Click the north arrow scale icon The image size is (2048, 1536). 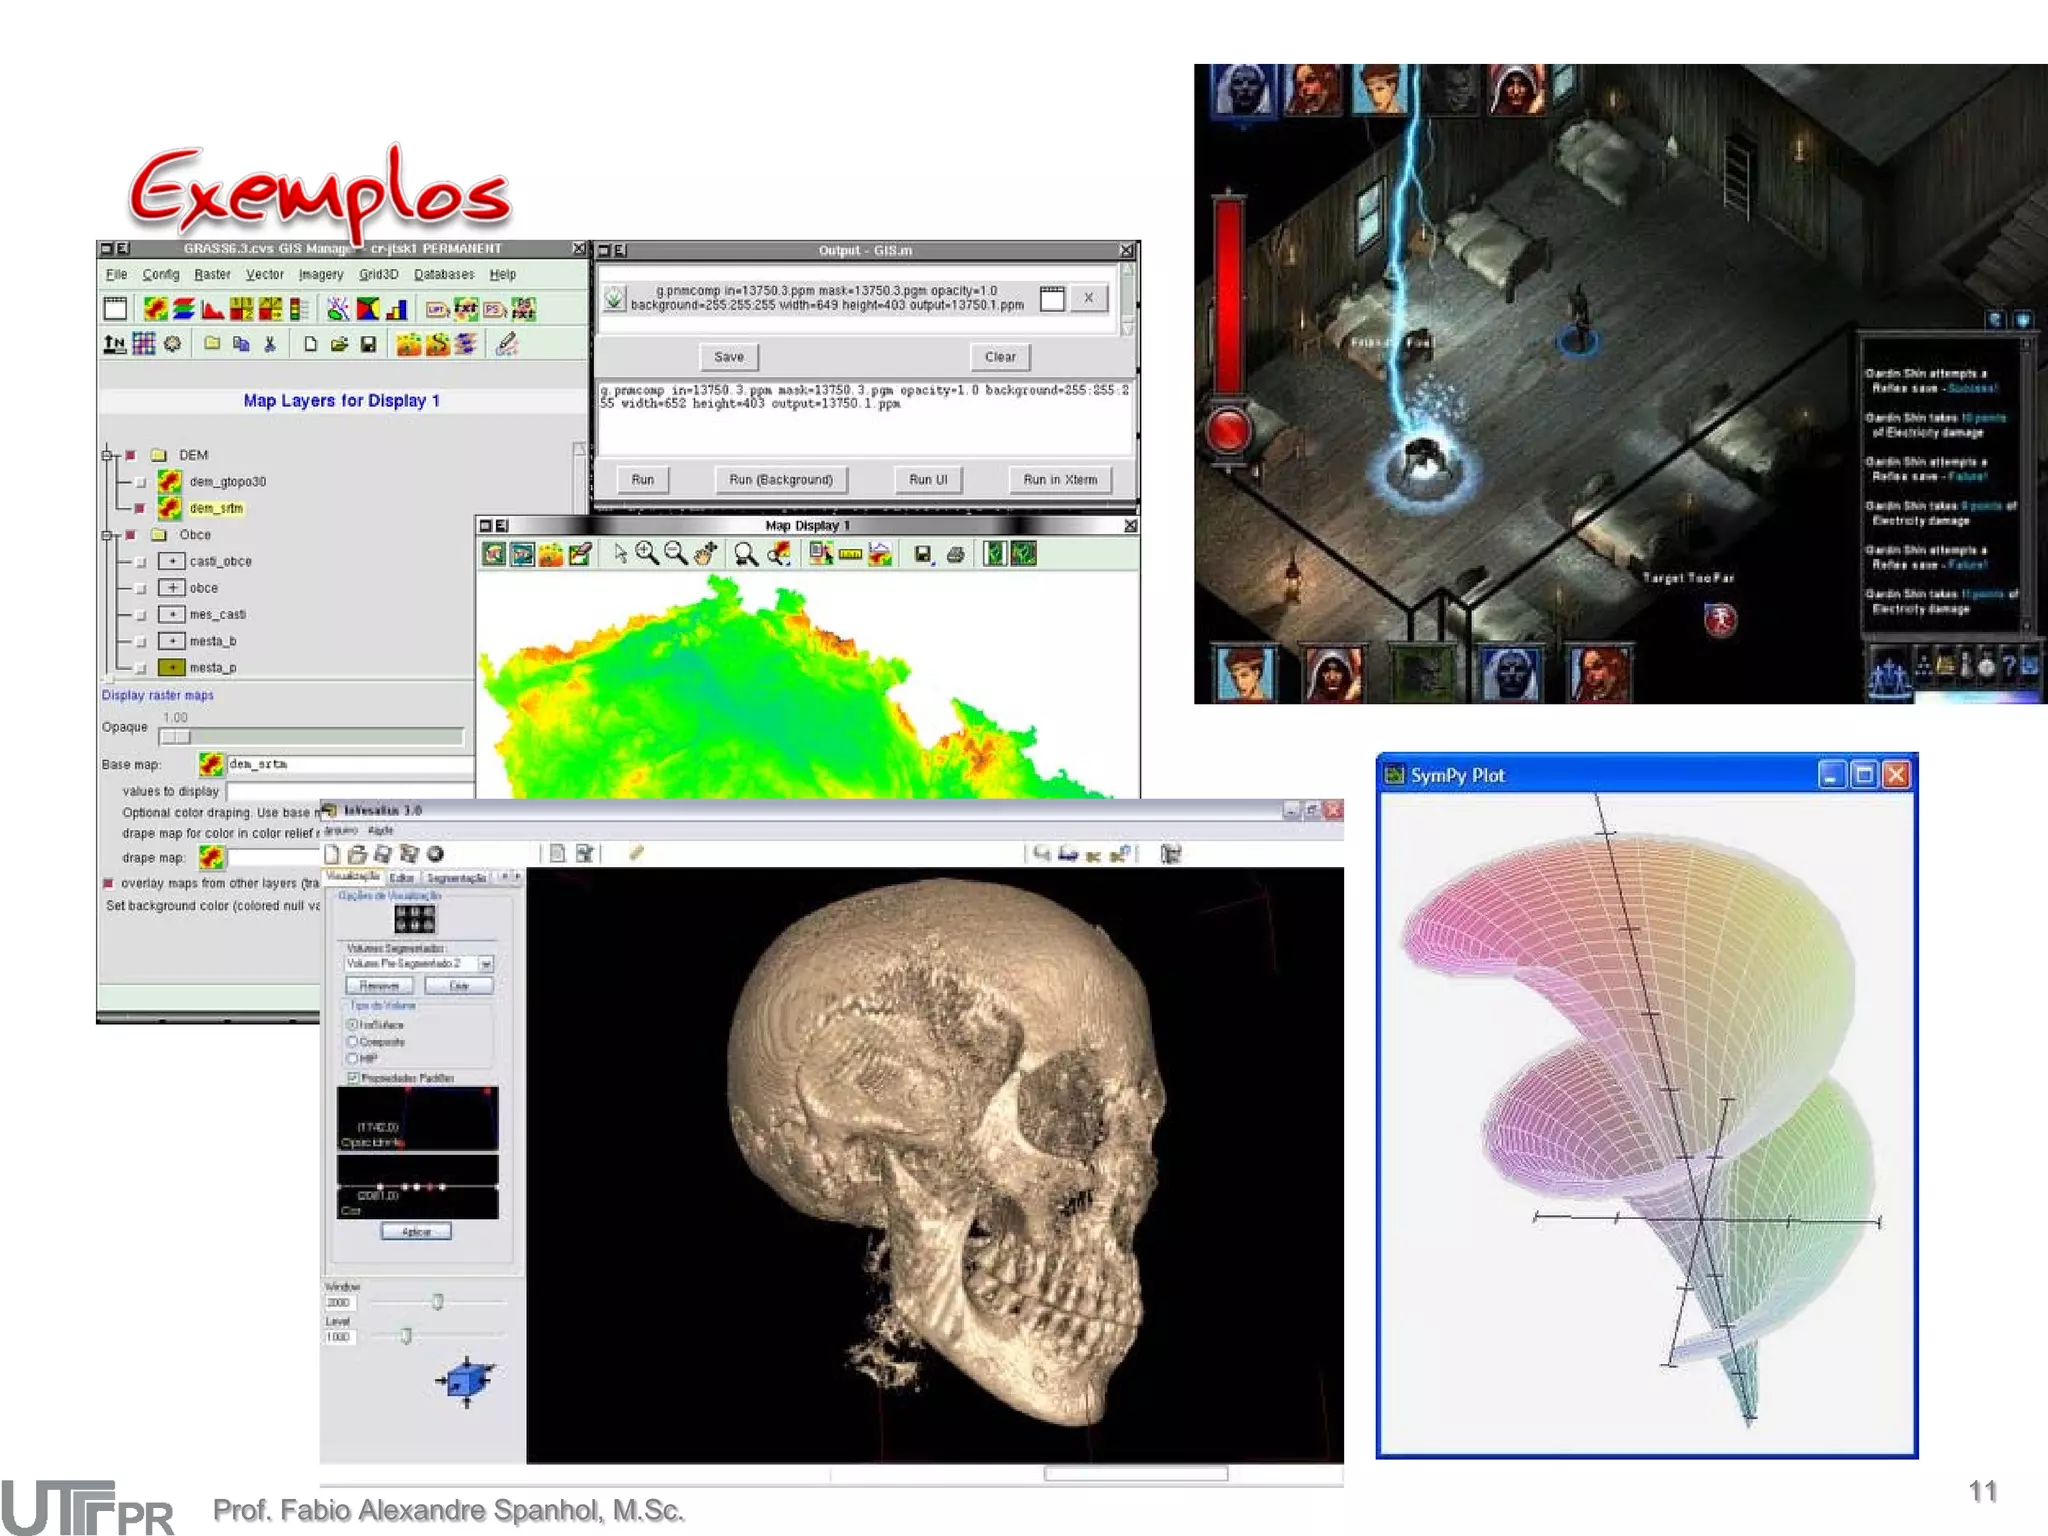(114, 345)
